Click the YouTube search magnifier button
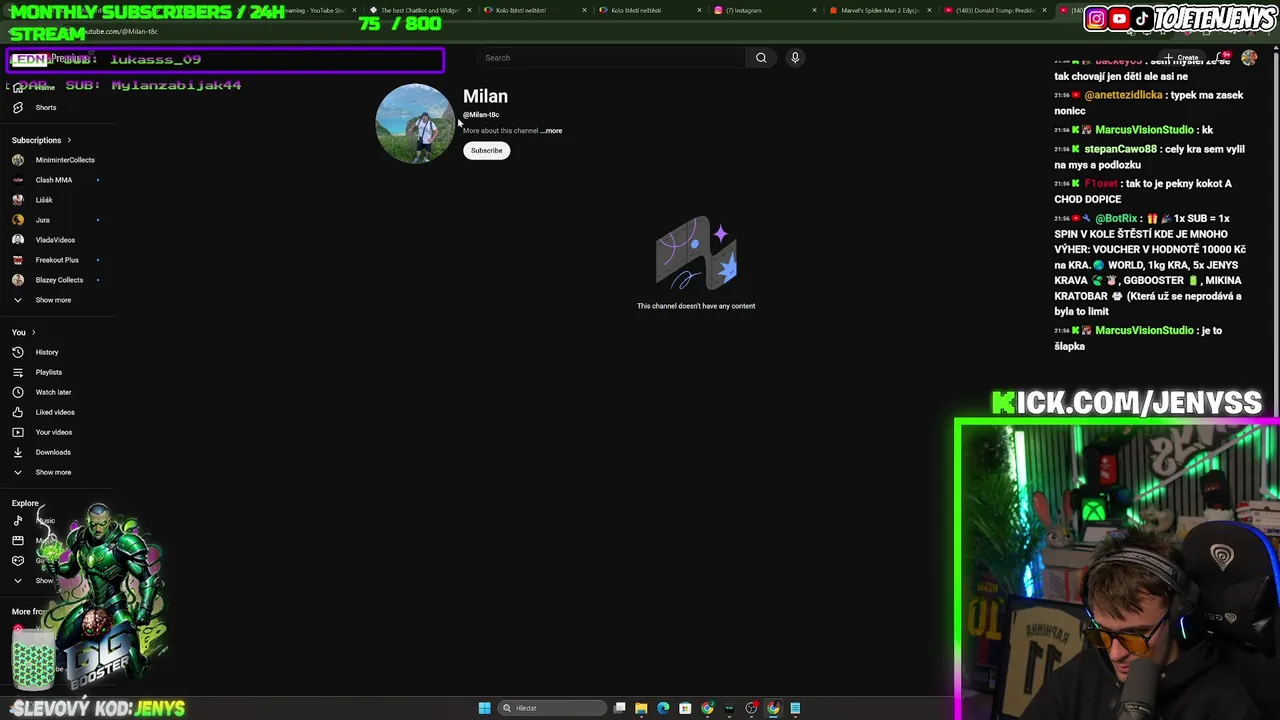 (x=761, y=58)
